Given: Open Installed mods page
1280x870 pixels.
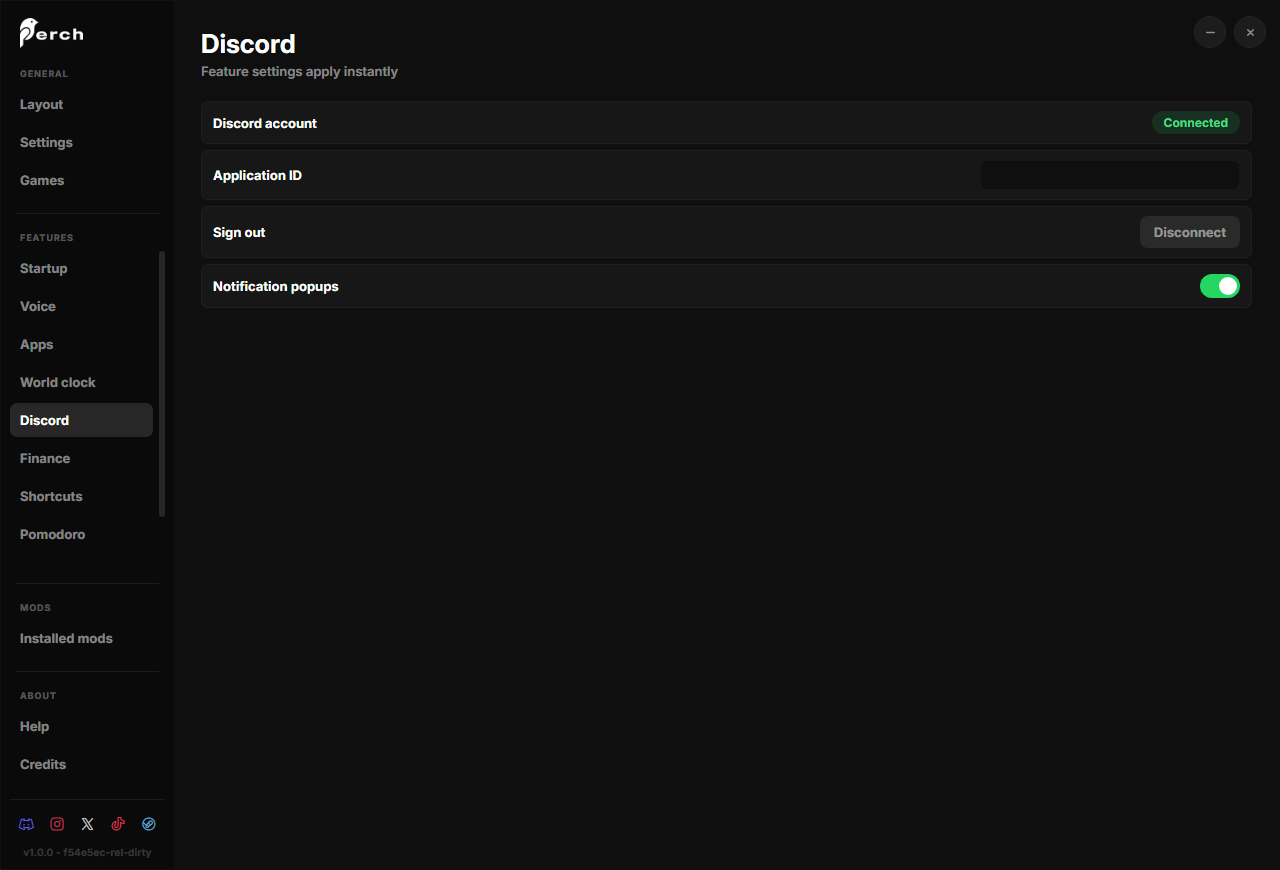Looking at the screenshot, I should click(x=81, y=638).
